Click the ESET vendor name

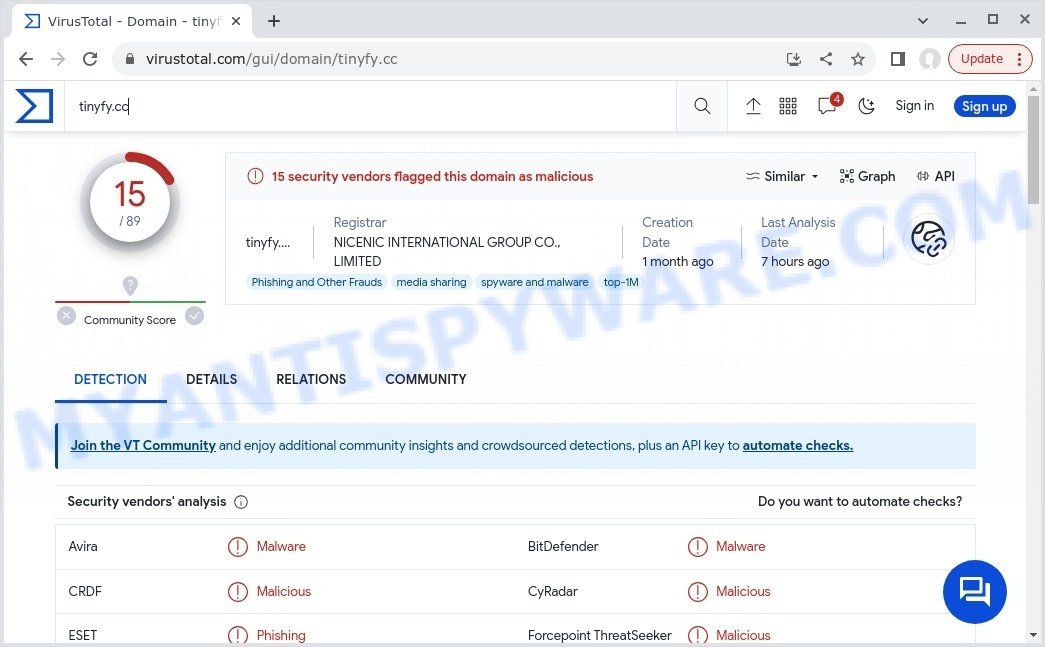click(83, 635)
